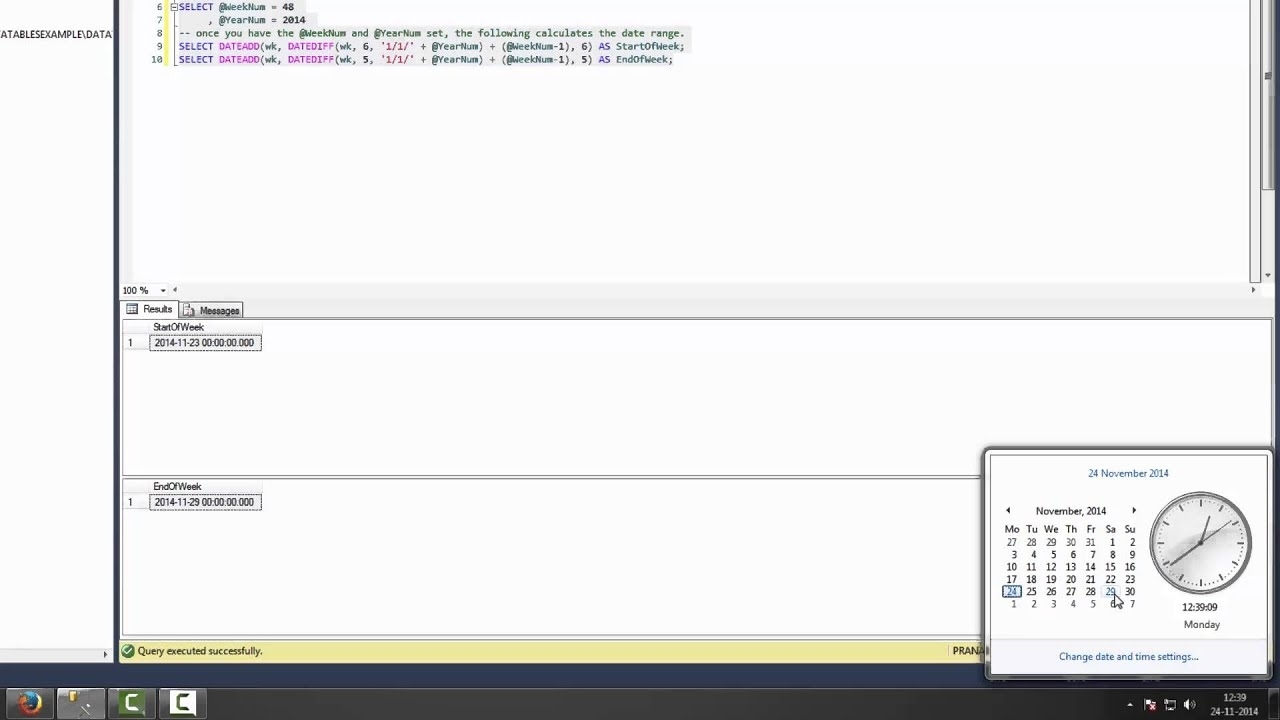
Task: Select 23 in the November calendar
Action: [1130, 580]
